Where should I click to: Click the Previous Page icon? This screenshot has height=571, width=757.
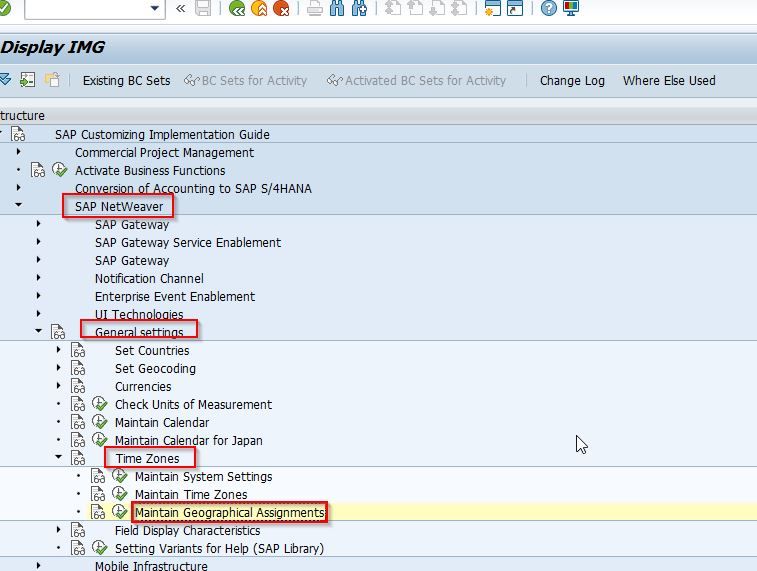pyautogui.click(x=415, y=8)
